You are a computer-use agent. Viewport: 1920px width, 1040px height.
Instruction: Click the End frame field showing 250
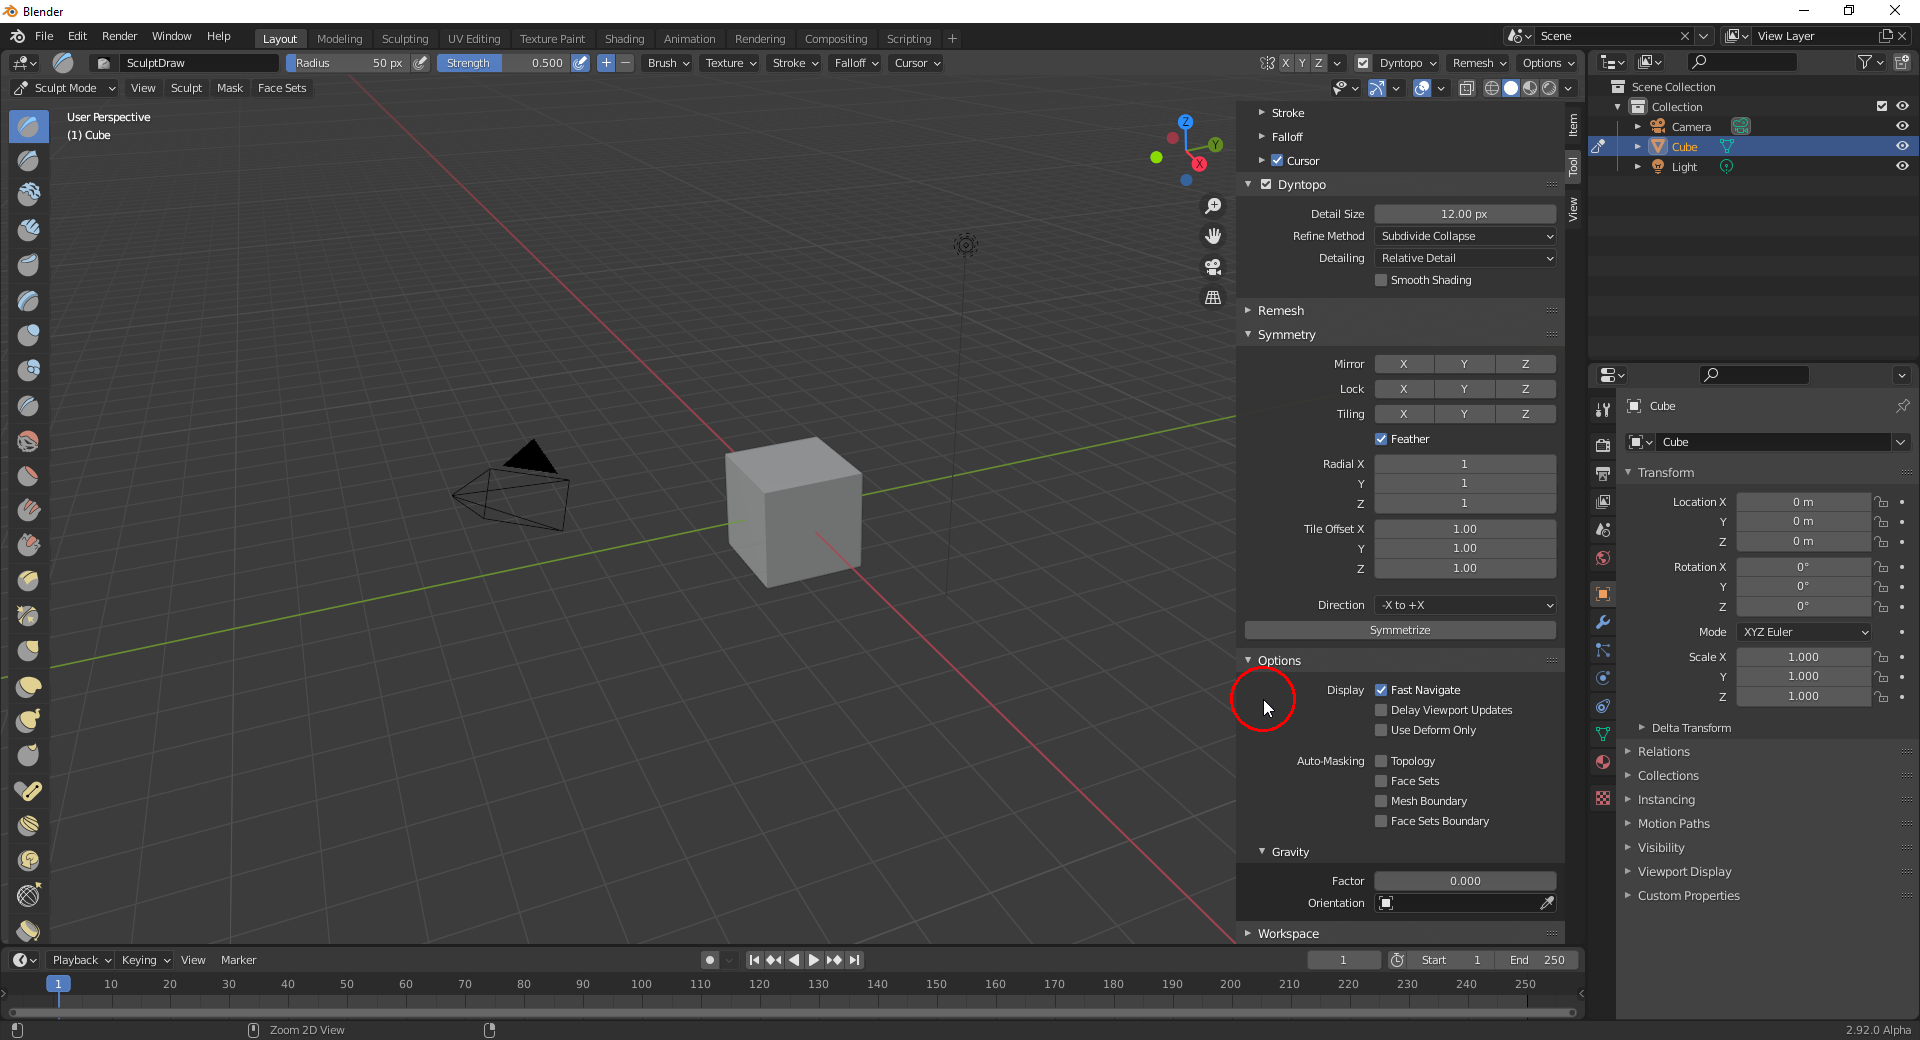click(x=1540, y=959)
